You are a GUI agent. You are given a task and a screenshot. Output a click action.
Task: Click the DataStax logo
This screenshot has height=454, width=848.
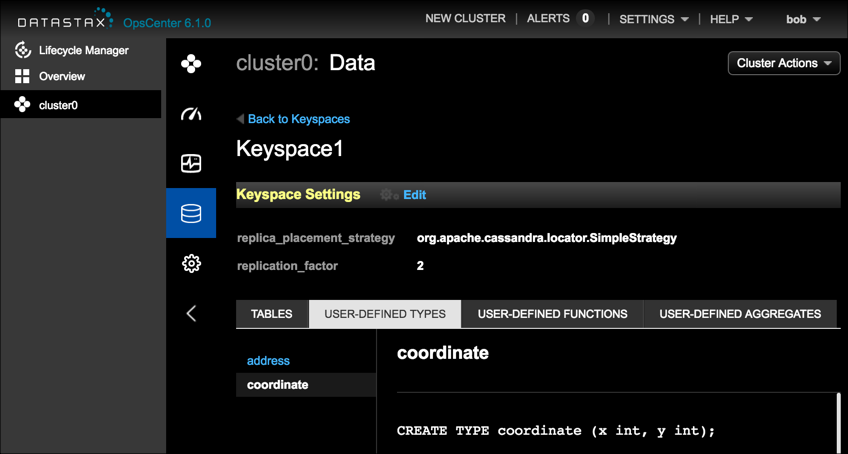coord(65,19)
